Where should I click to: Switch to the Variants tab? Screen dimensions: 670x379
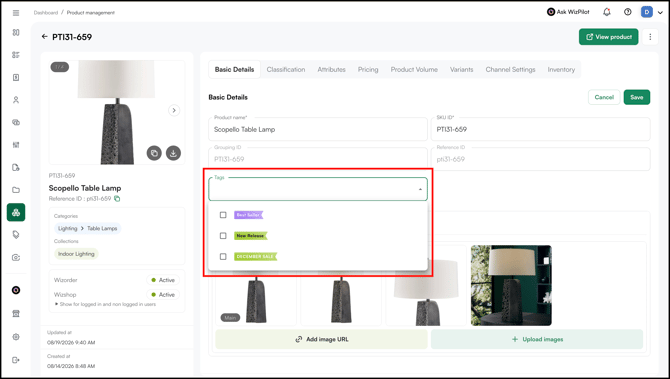(461, 69)
